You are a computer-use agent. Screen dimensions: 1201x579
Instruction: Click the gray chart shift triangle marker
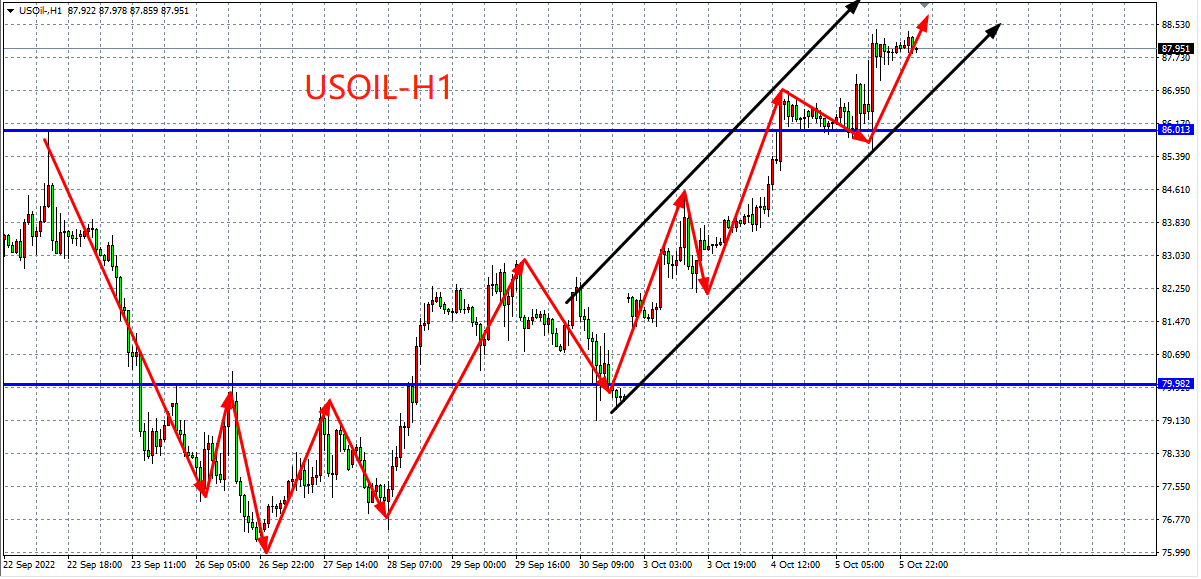click(x=925, y=5)
